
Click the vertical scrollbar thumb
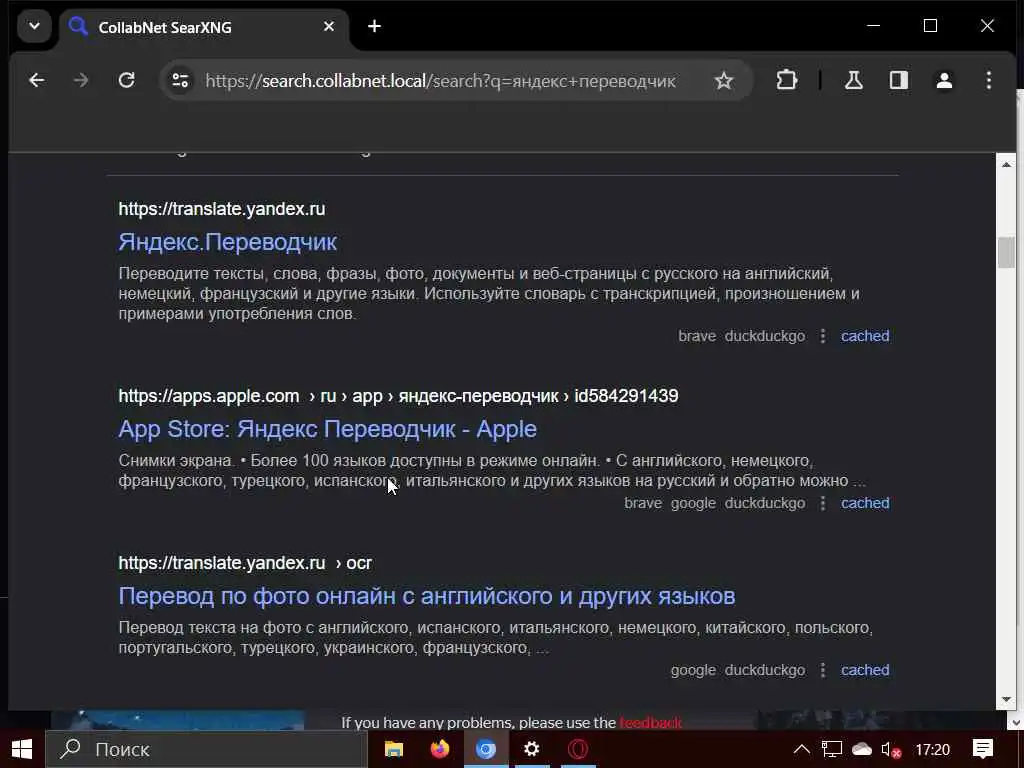[x=1006, y=252]
